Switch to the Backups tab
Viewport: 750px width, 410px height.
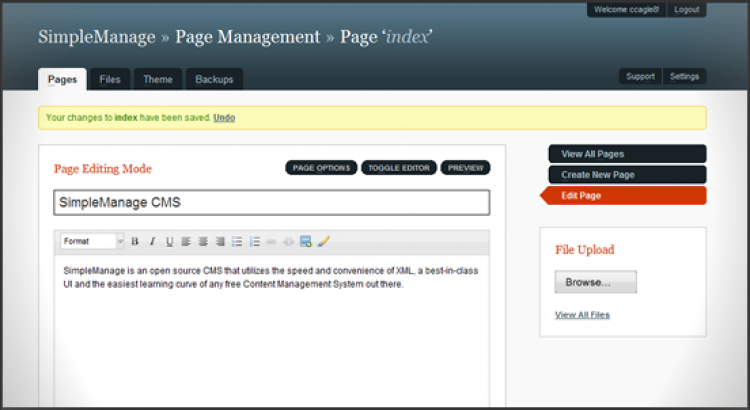[214, 79]
